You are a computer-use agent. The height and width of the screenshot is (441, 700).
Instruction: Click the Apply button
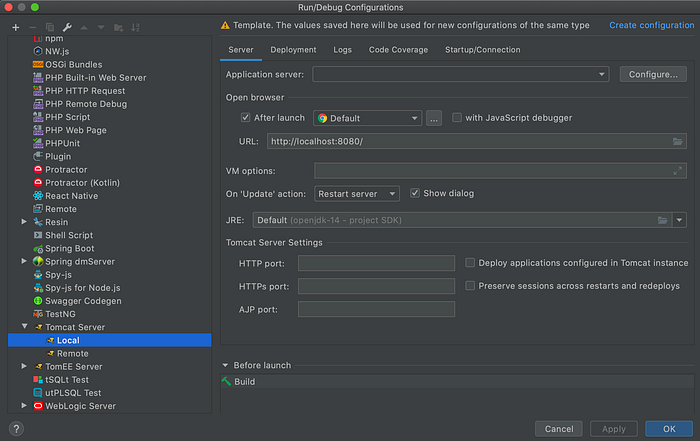(x=614, y=429)
